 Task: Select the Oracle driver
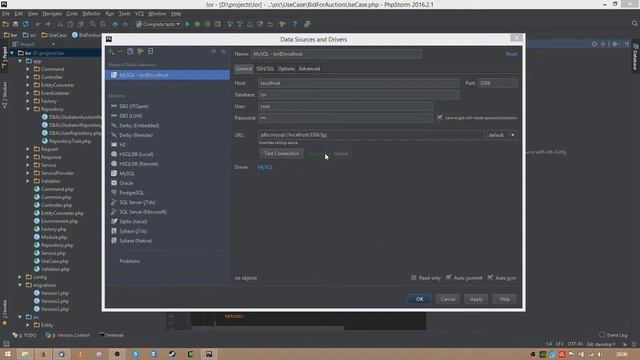tap(127, 183)
